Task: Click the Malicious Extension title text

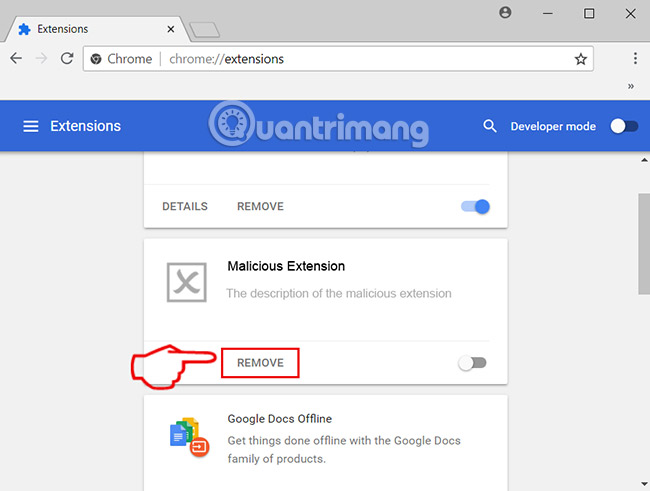Action: (286, 266)
